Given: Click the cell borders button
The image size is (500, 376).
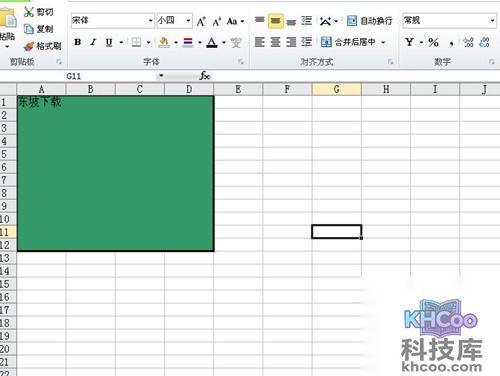Looking at the screenshot, I should coord(136,42).
